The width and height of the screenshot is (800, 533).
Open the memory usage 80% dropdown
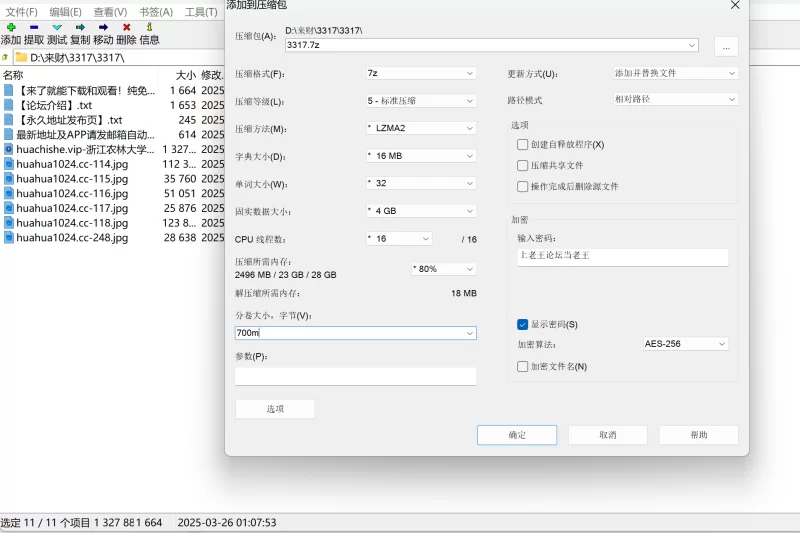[444, 269]
